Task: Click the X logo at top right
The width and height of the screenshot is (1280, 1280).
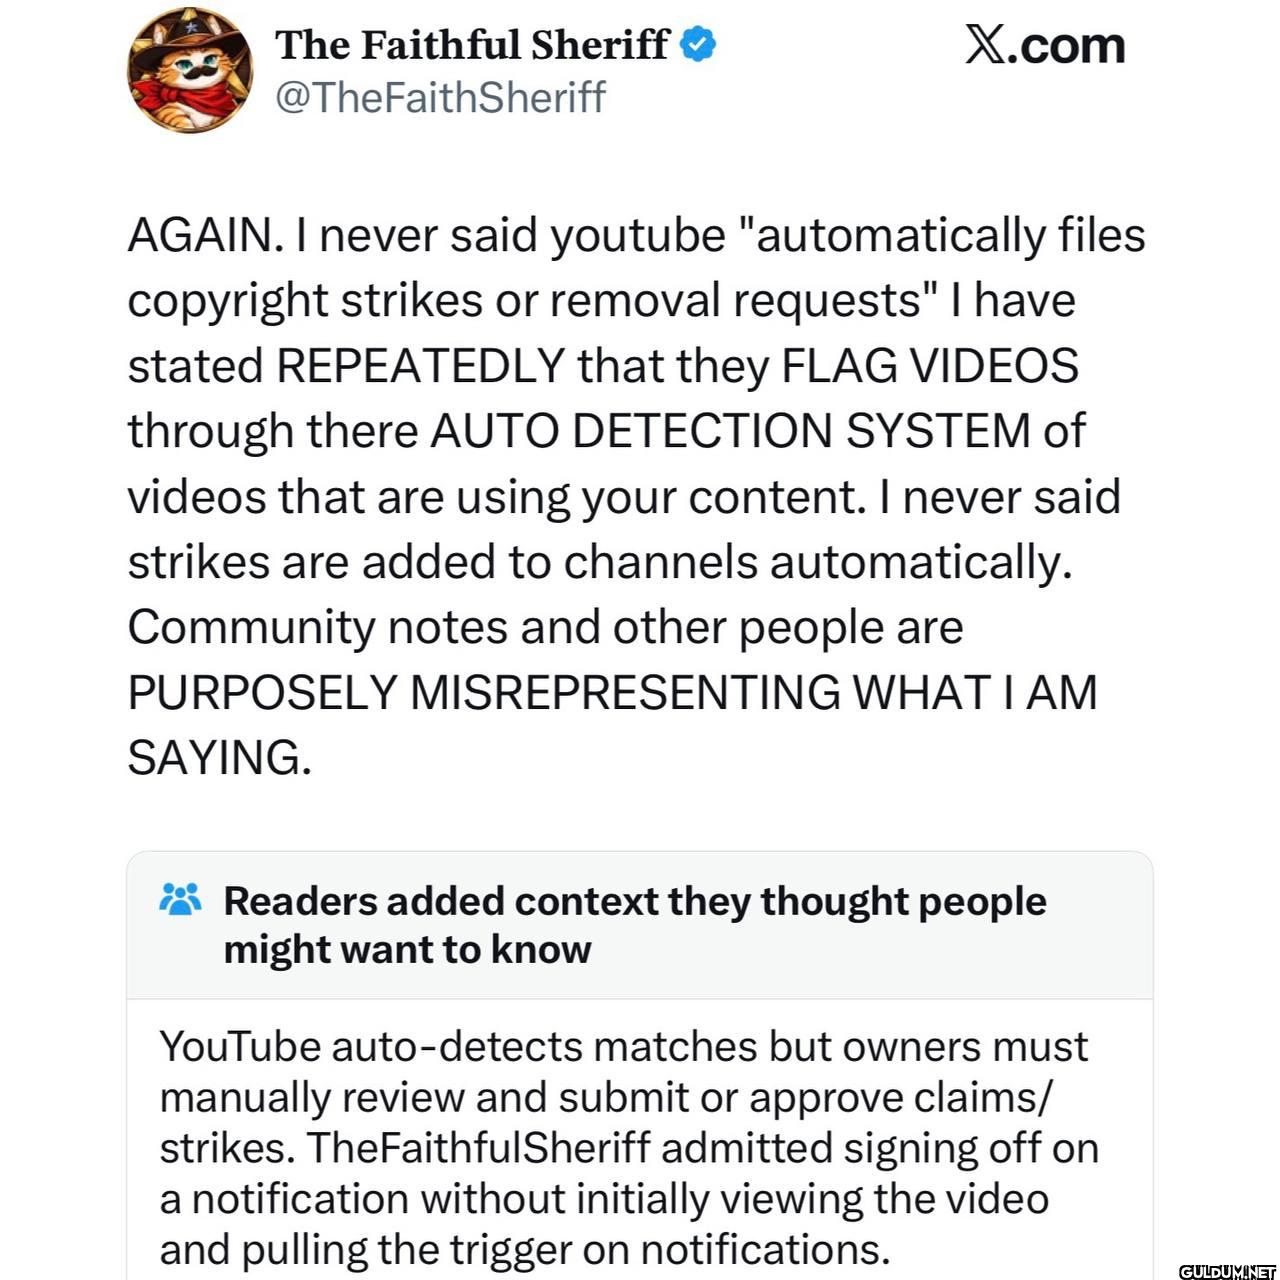Action: click(x=984, y=46)
